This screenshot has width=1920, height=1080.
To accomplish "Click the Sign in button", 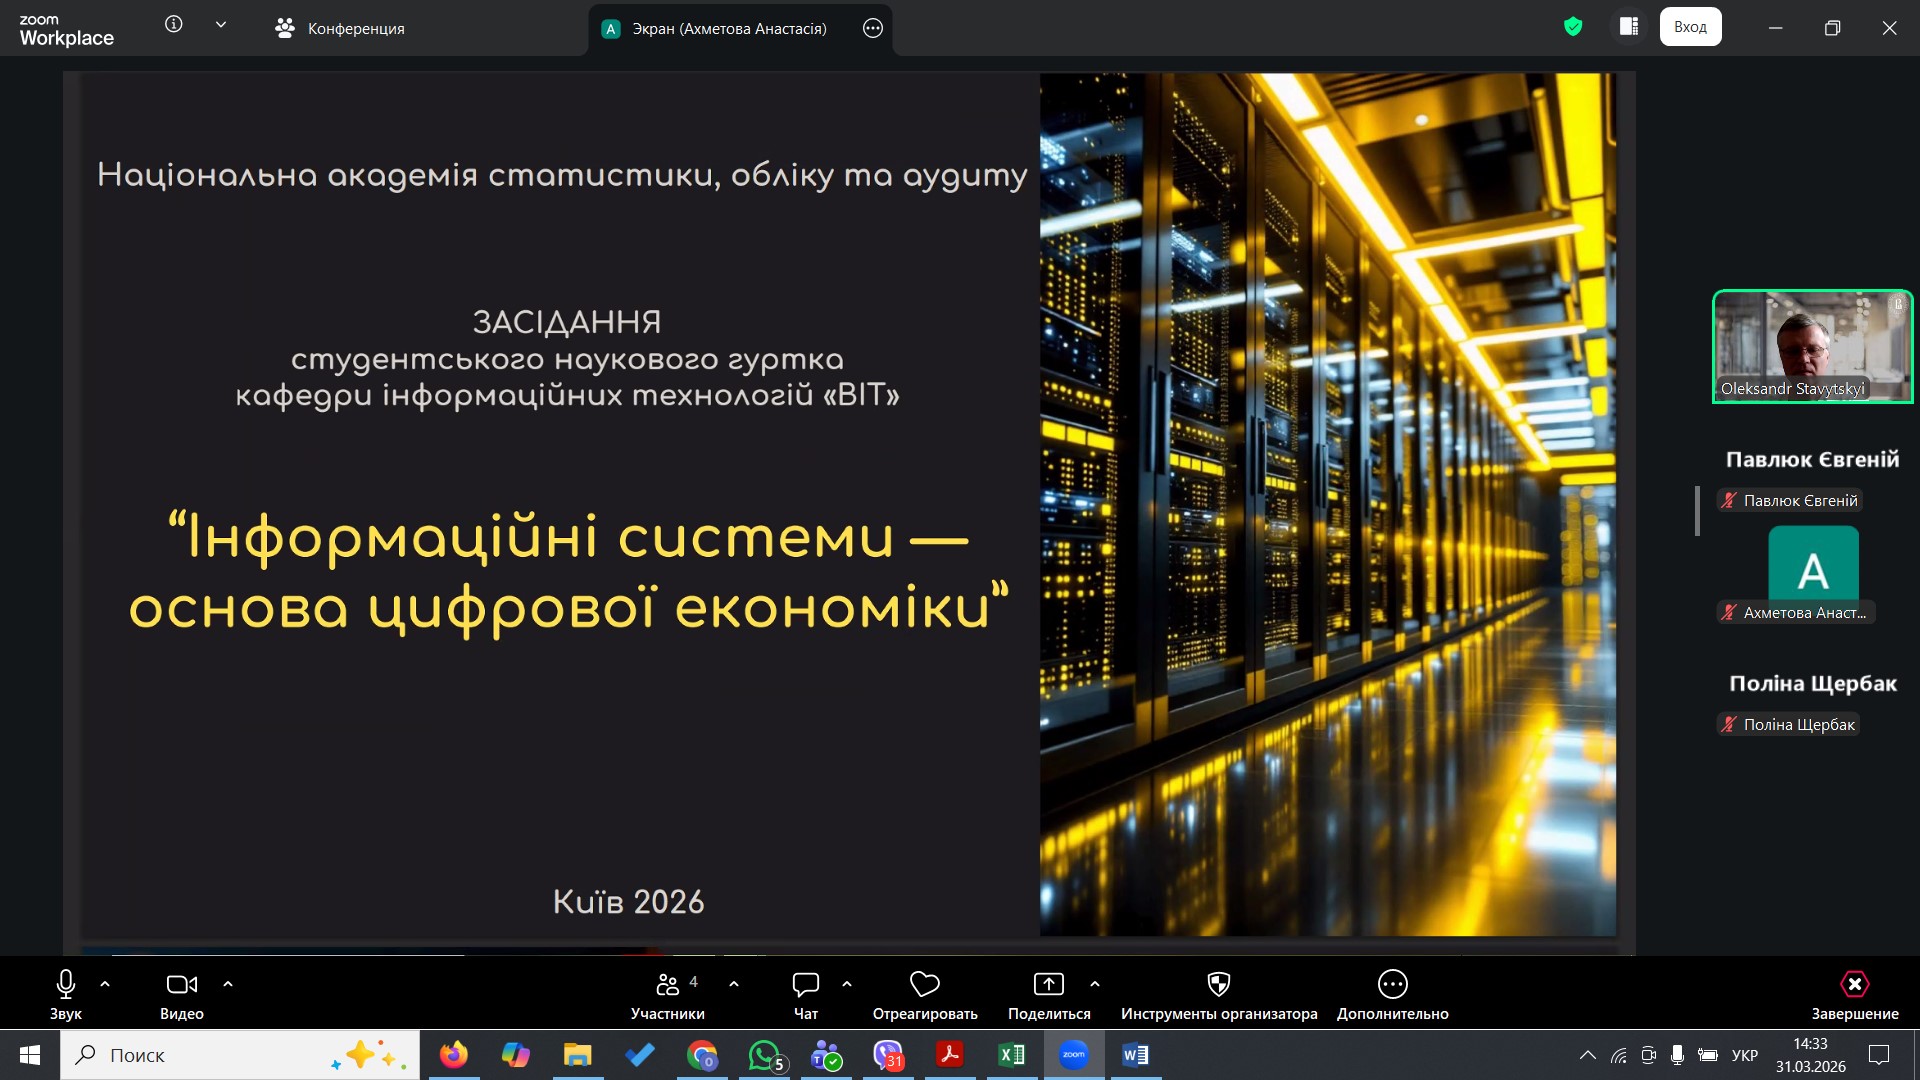I will click(x=1690, y=27).
